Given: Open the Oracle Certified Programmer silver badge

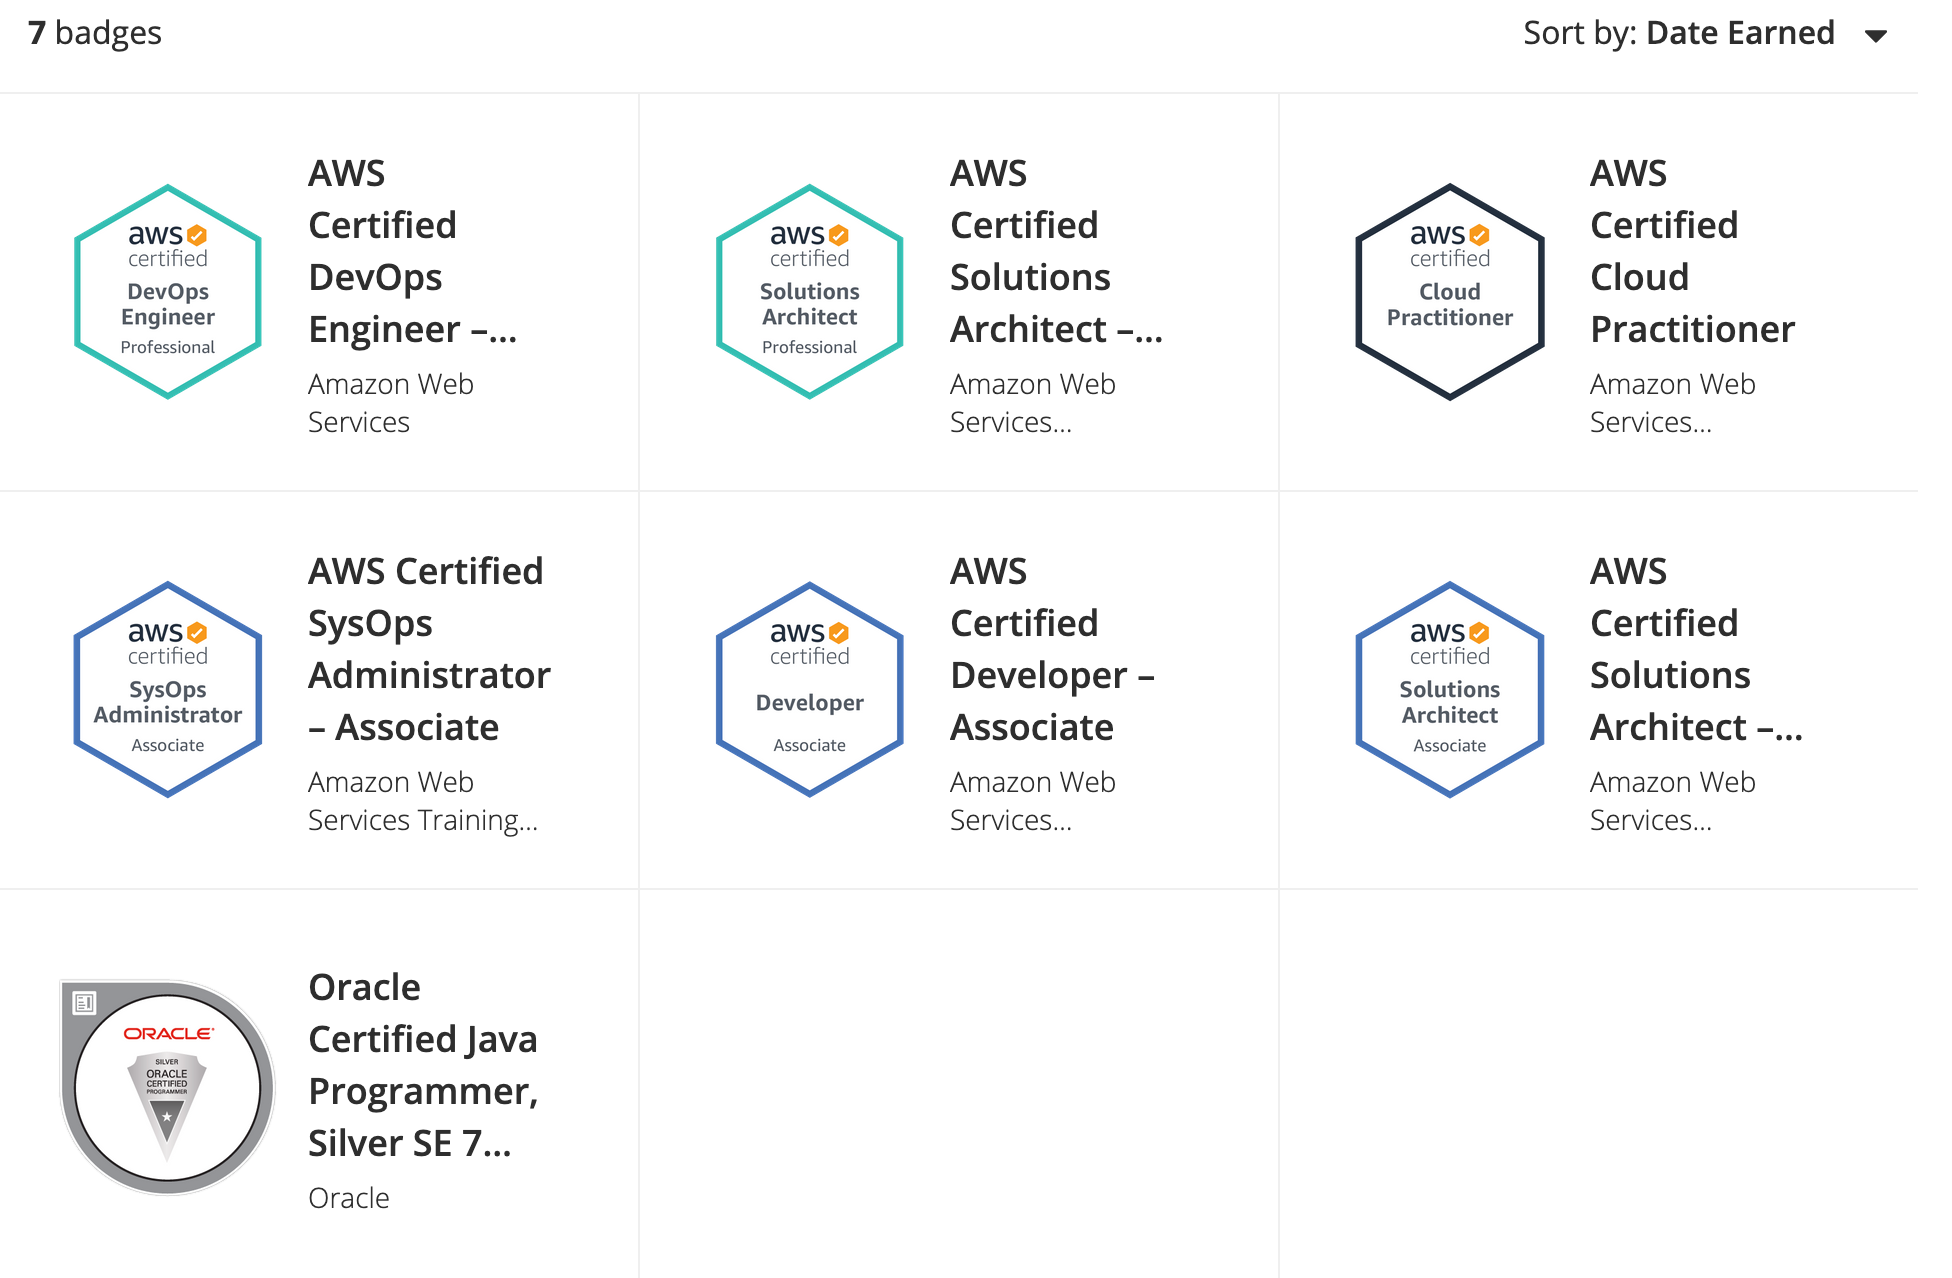Looking at the screenshot, I should 168,1088.
